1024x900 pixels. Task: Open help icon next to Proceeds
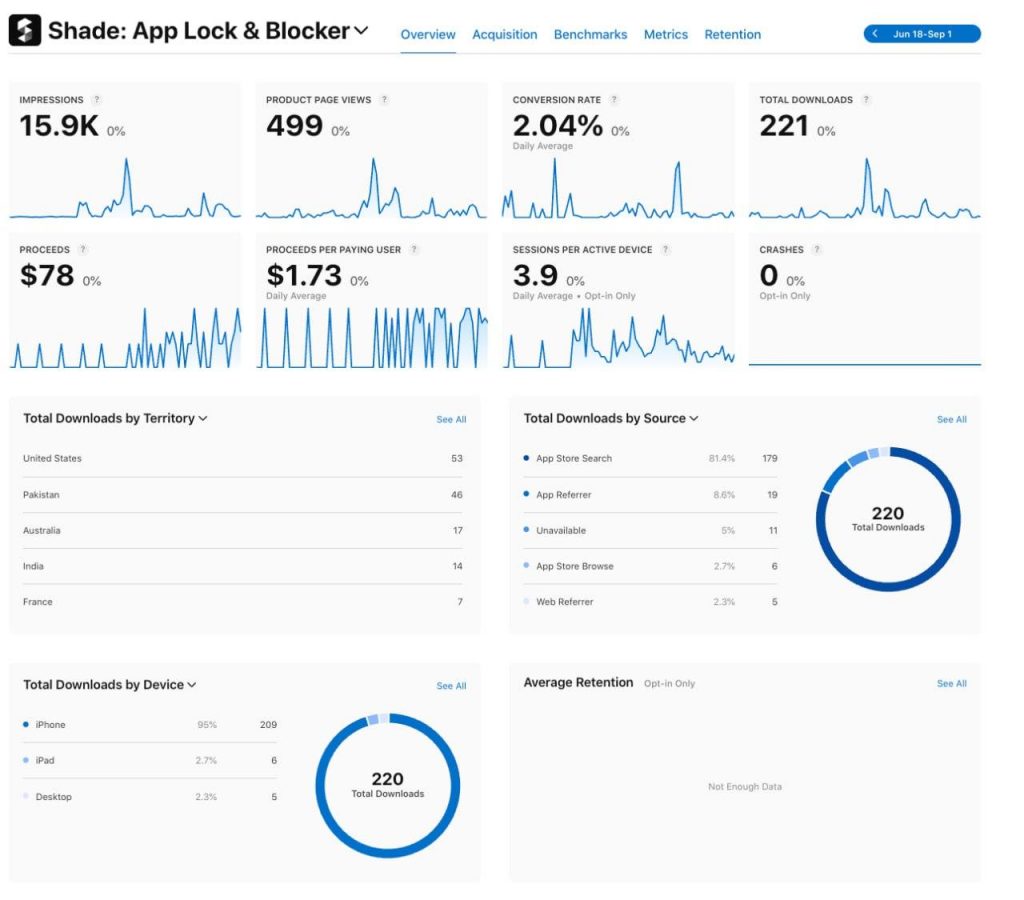[x=82, y=249]
